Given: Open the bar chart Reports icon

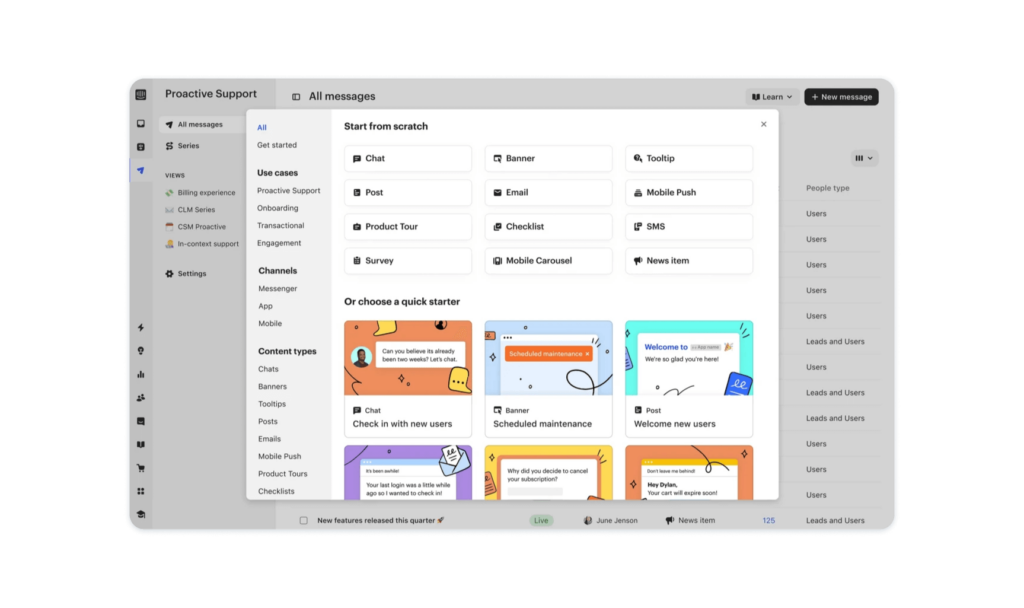Looking at the screenshot, I should (141, 374).
